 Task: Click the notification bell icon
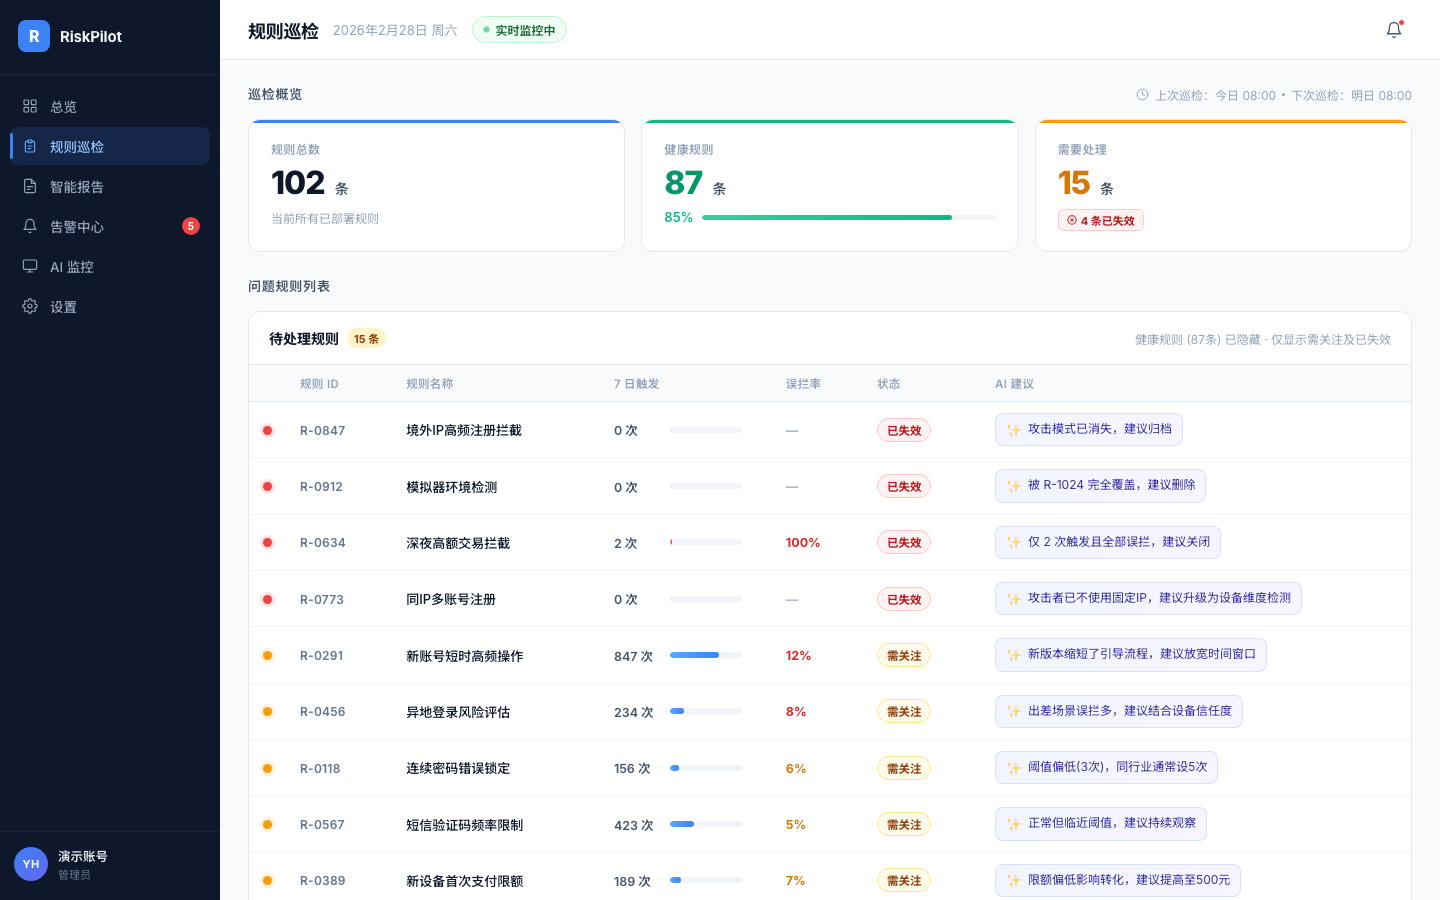click(x=1394, y=30)
